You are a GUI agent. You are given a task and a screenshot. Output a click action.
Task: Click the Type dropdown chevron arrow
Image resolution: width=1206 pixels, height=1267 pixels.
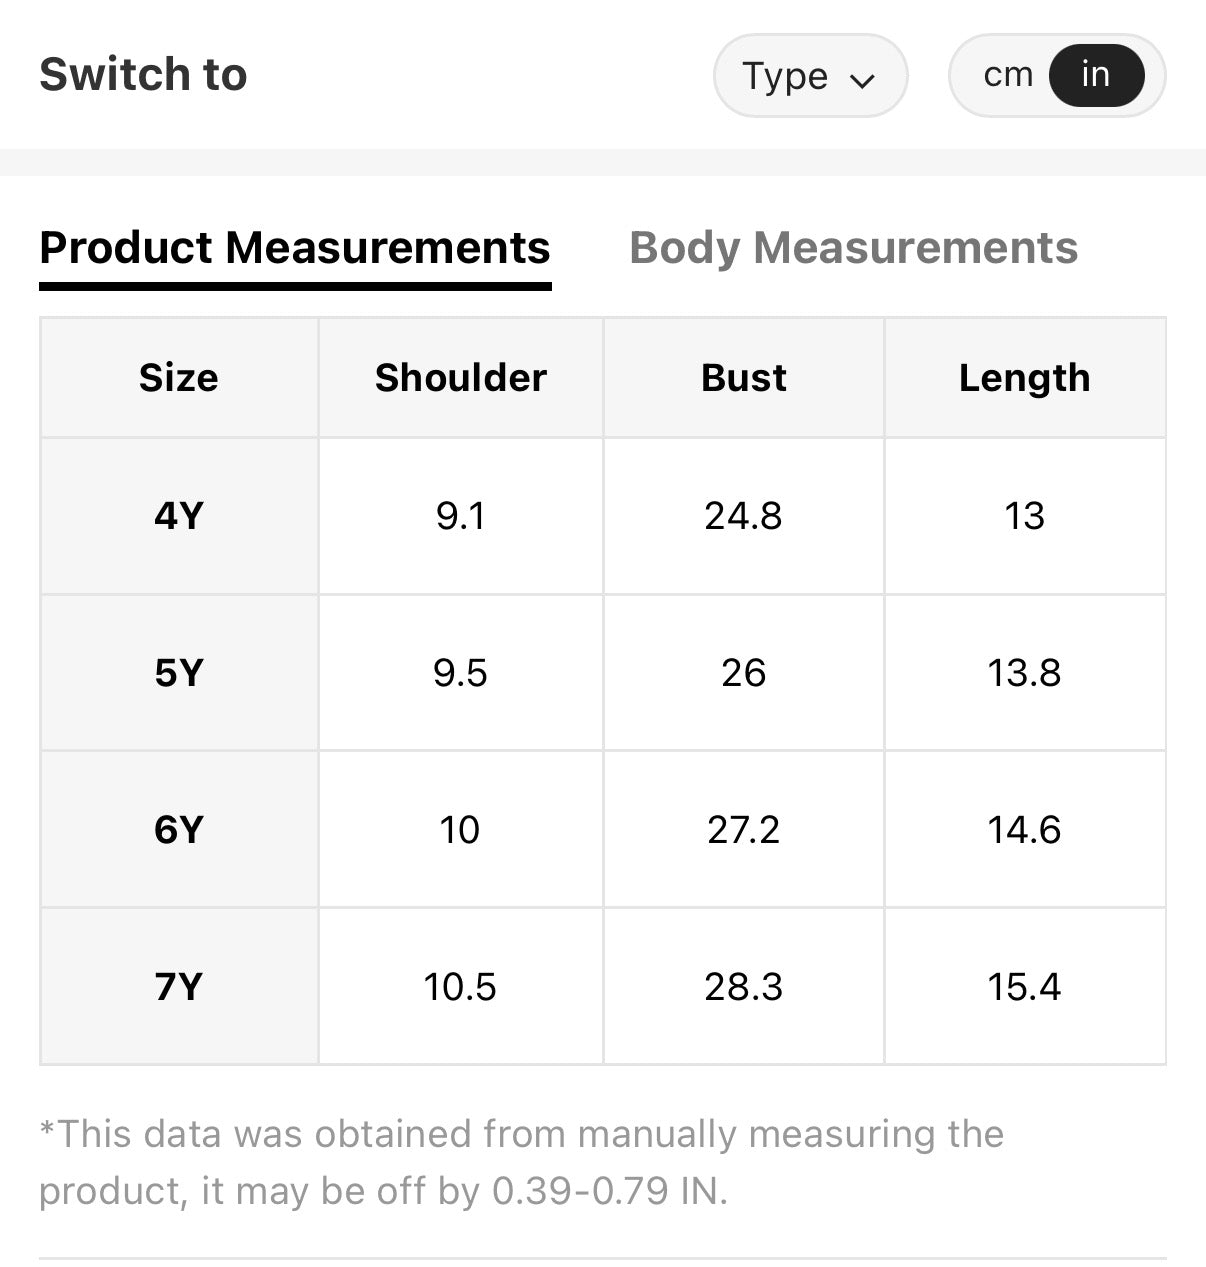tap(861, 80)
